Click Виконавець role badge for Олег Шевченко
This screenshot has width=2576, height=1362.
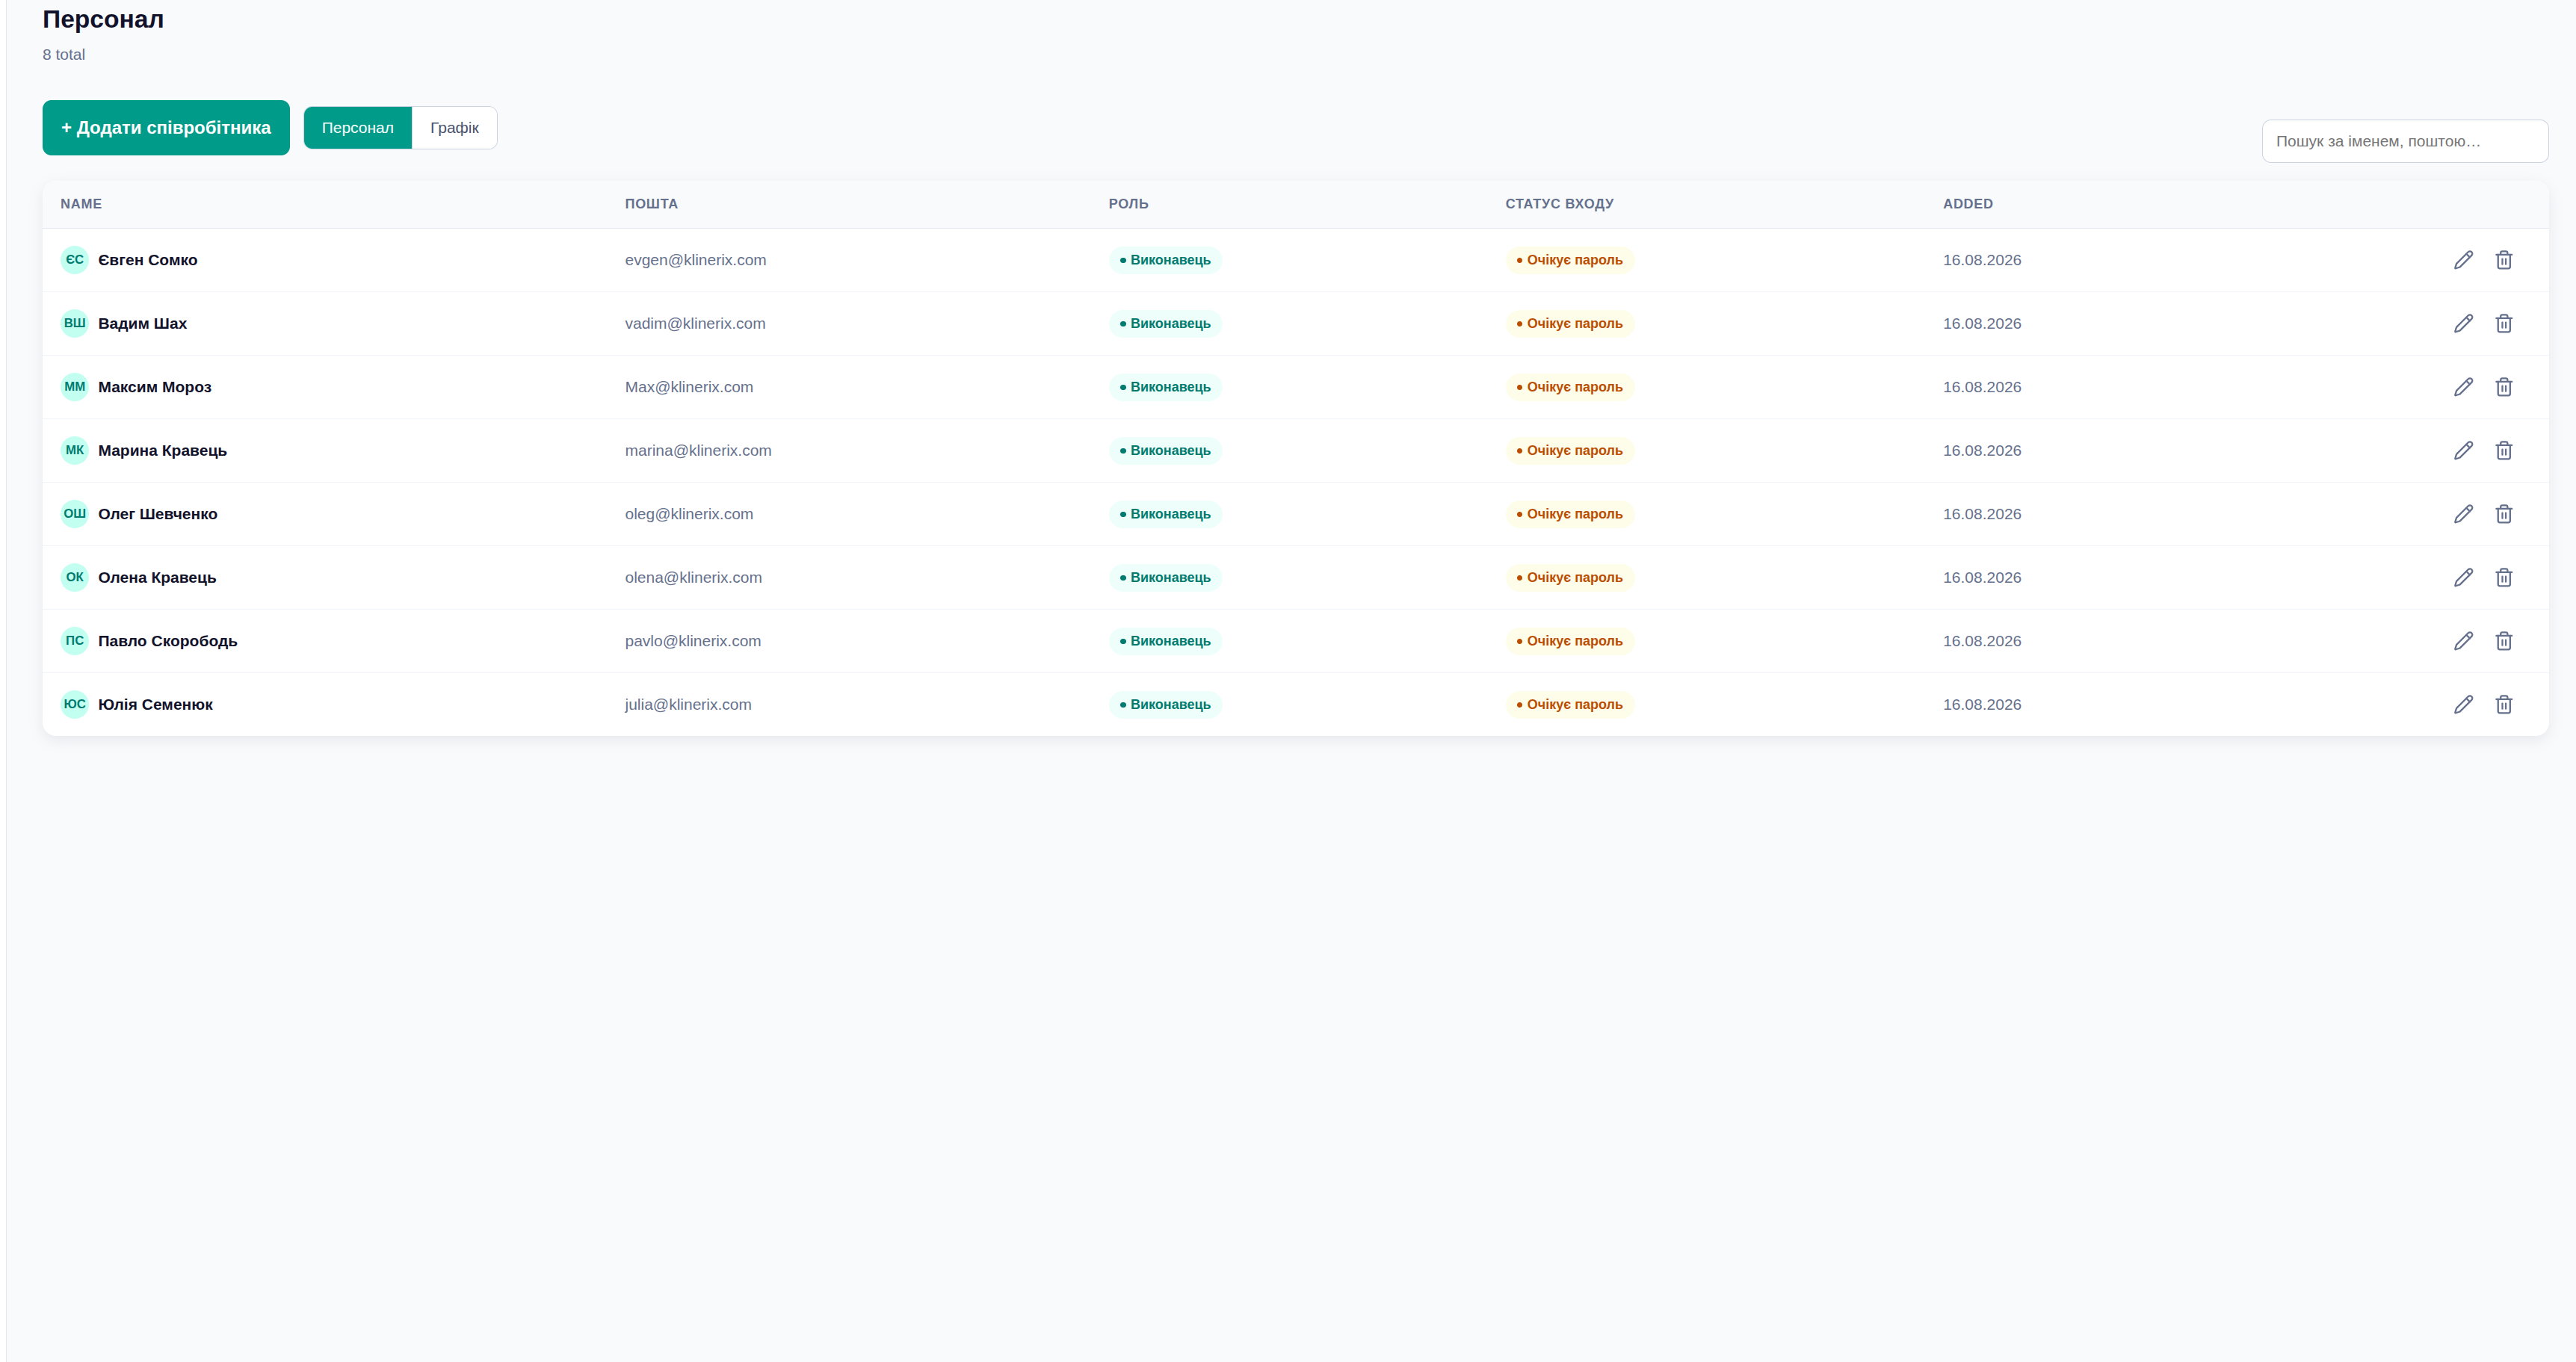[1165, 514]
